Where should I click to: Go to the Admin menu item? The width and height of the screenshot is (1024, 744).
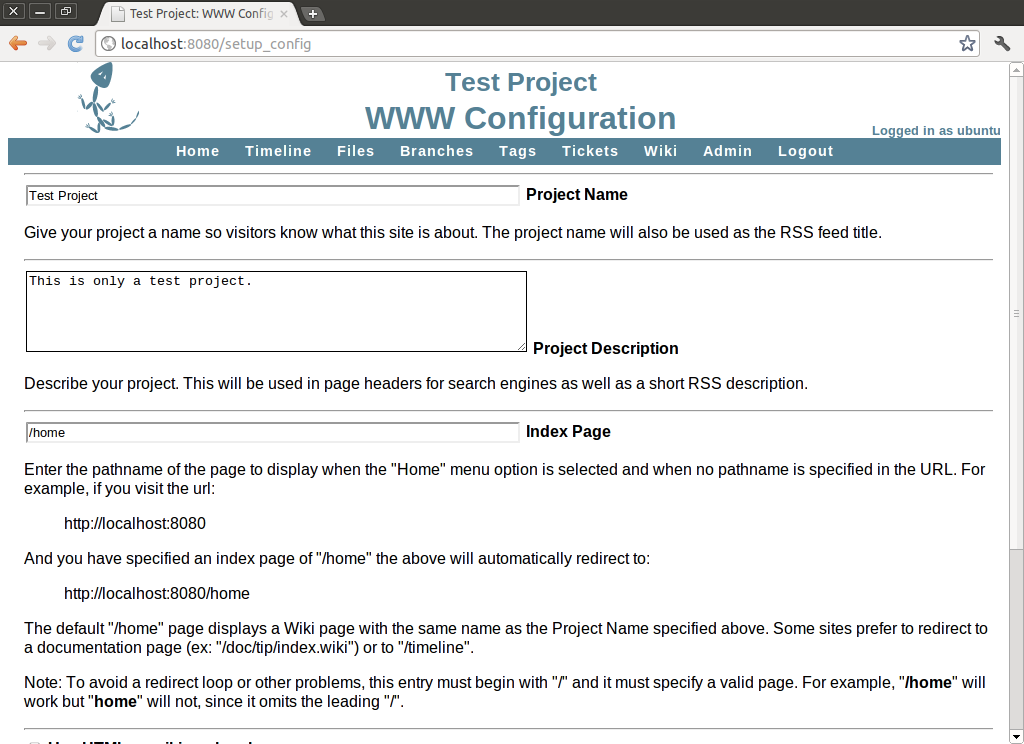point(728,151)
